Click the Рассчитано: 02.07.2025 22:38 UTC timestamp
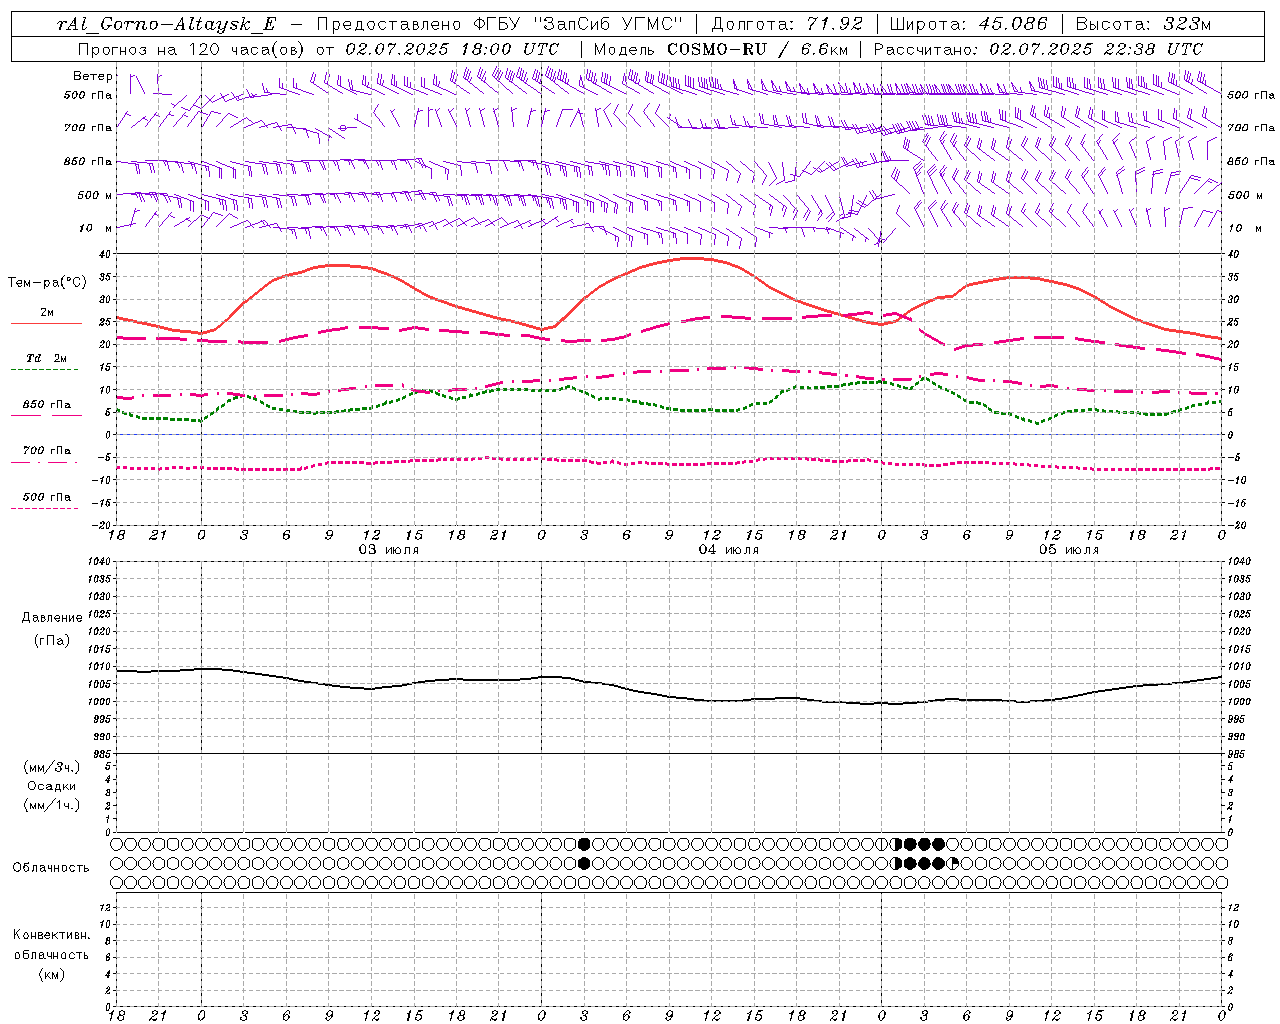This screenshot has height=1024, width=1280. click(x=1038, y=49)
